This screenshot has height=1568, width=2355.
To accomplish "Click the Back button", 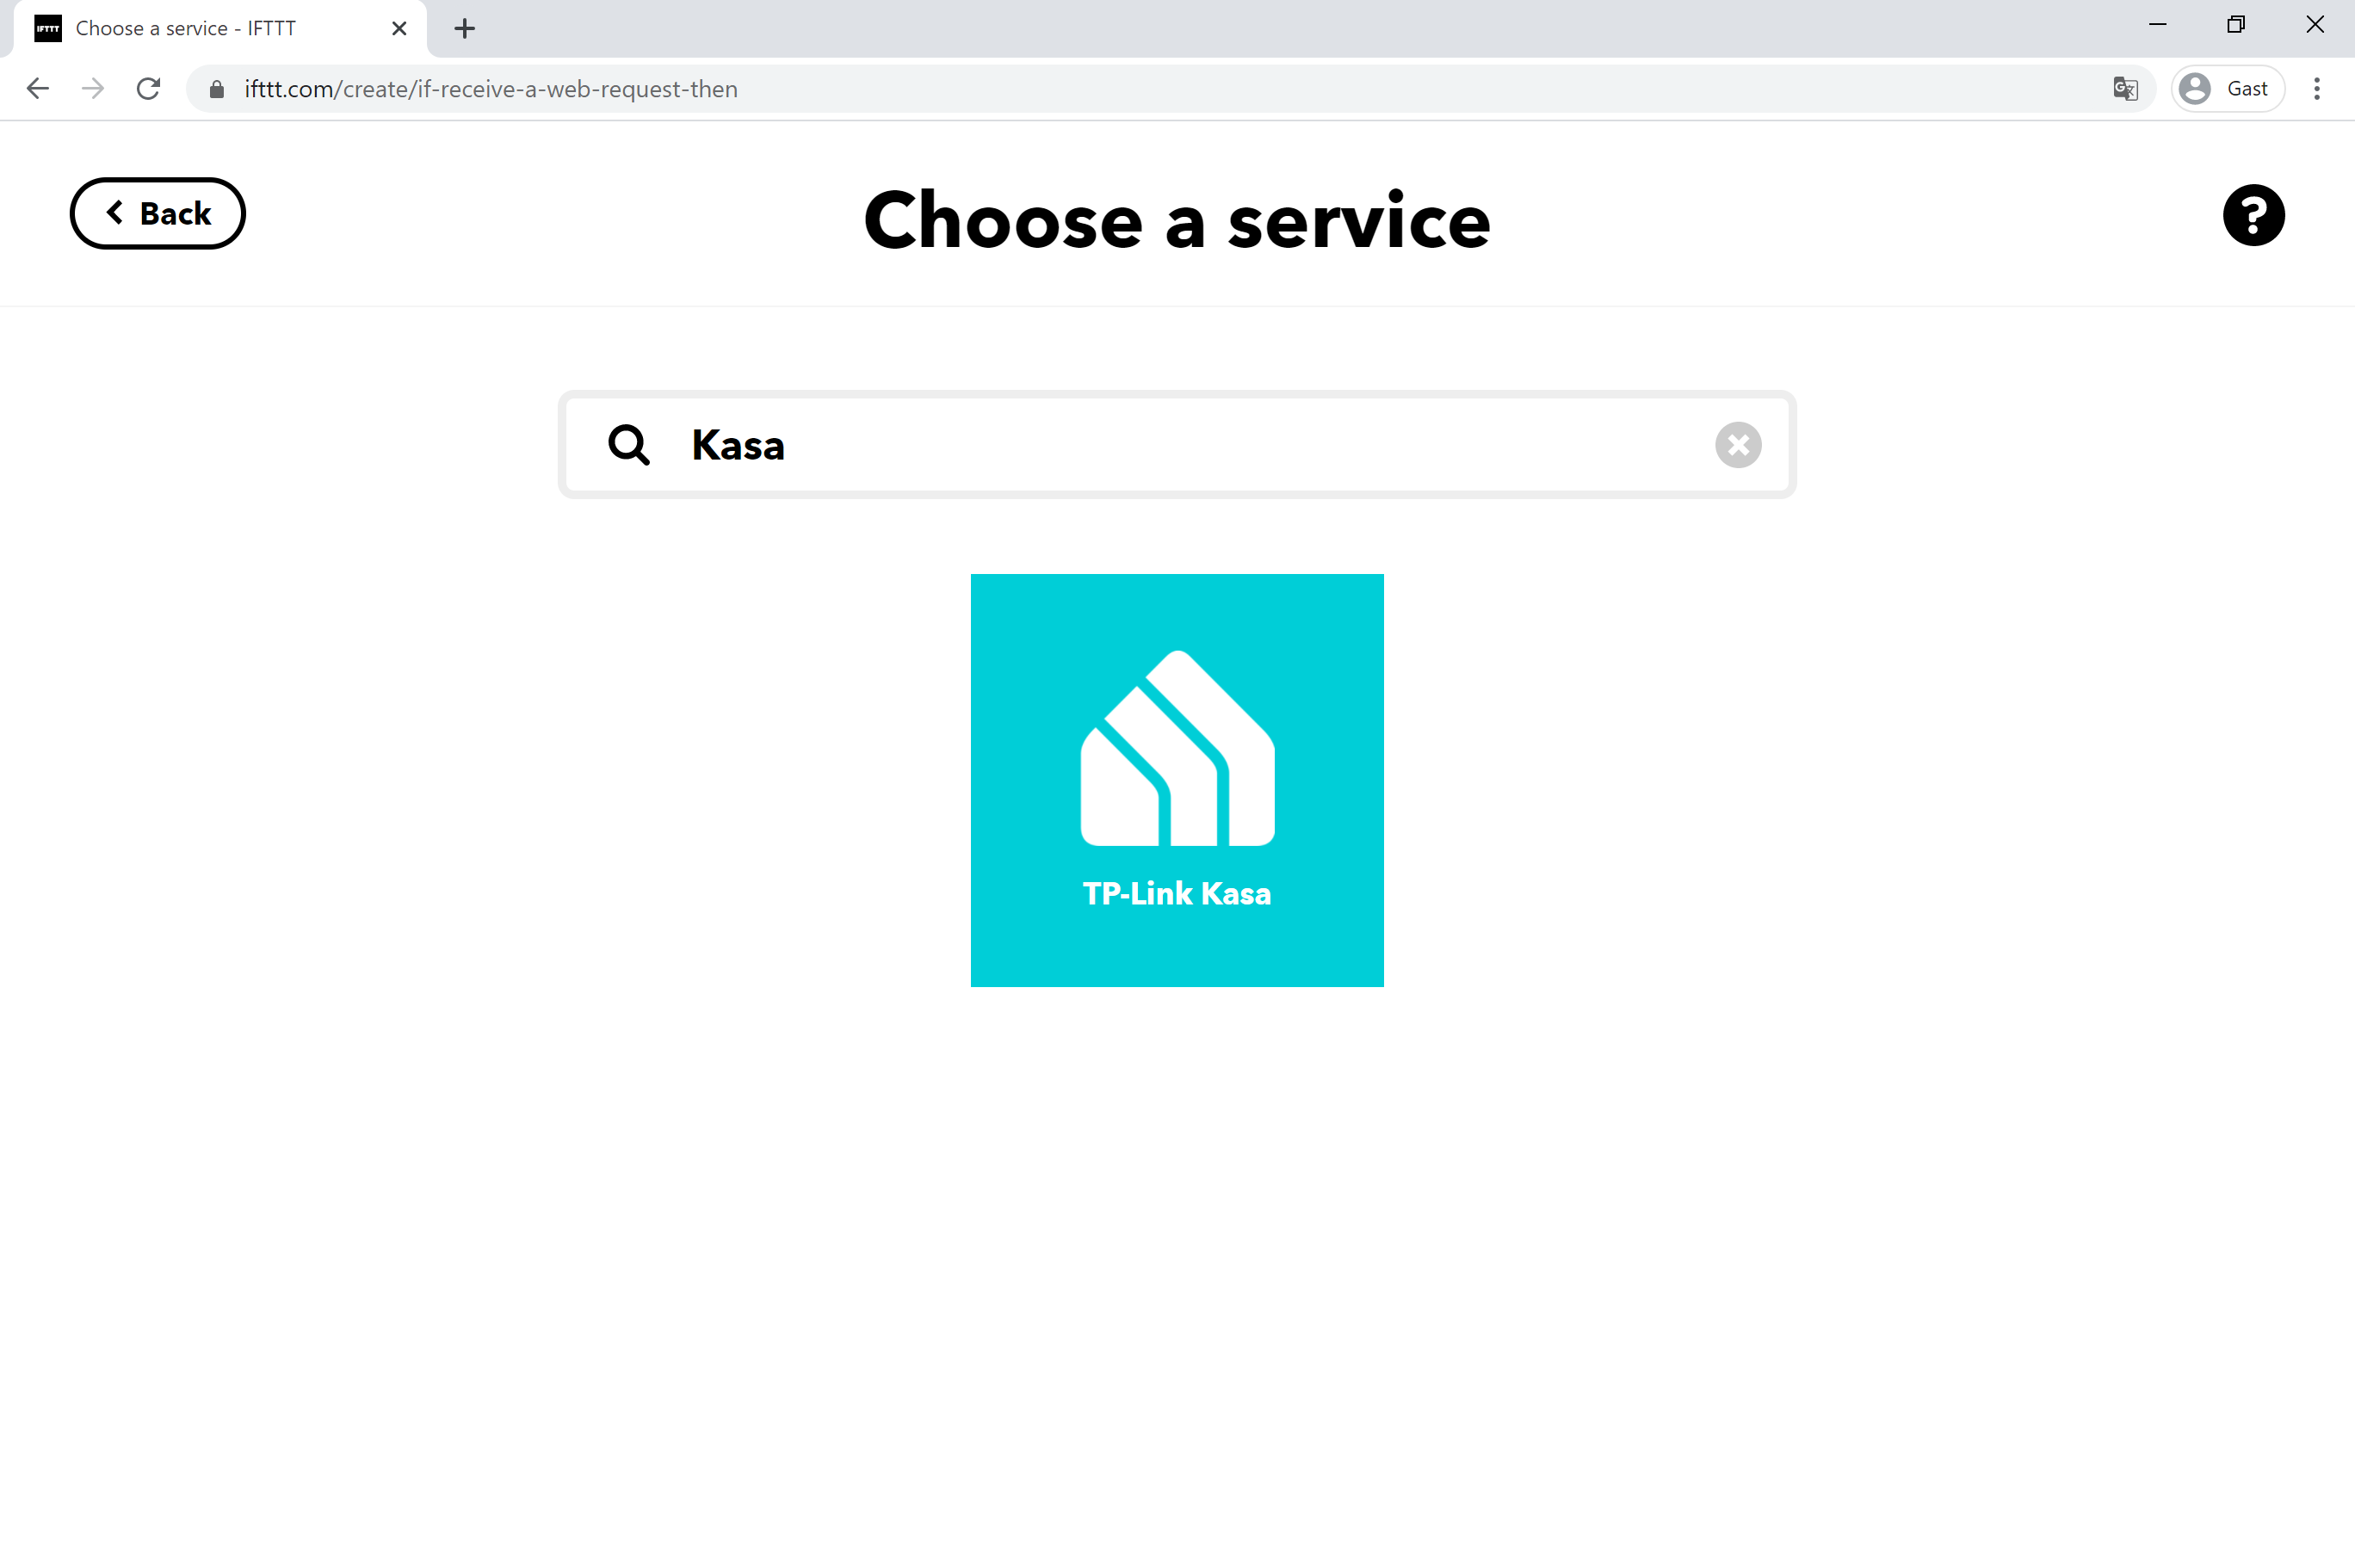I will click(x=157, y=213).
